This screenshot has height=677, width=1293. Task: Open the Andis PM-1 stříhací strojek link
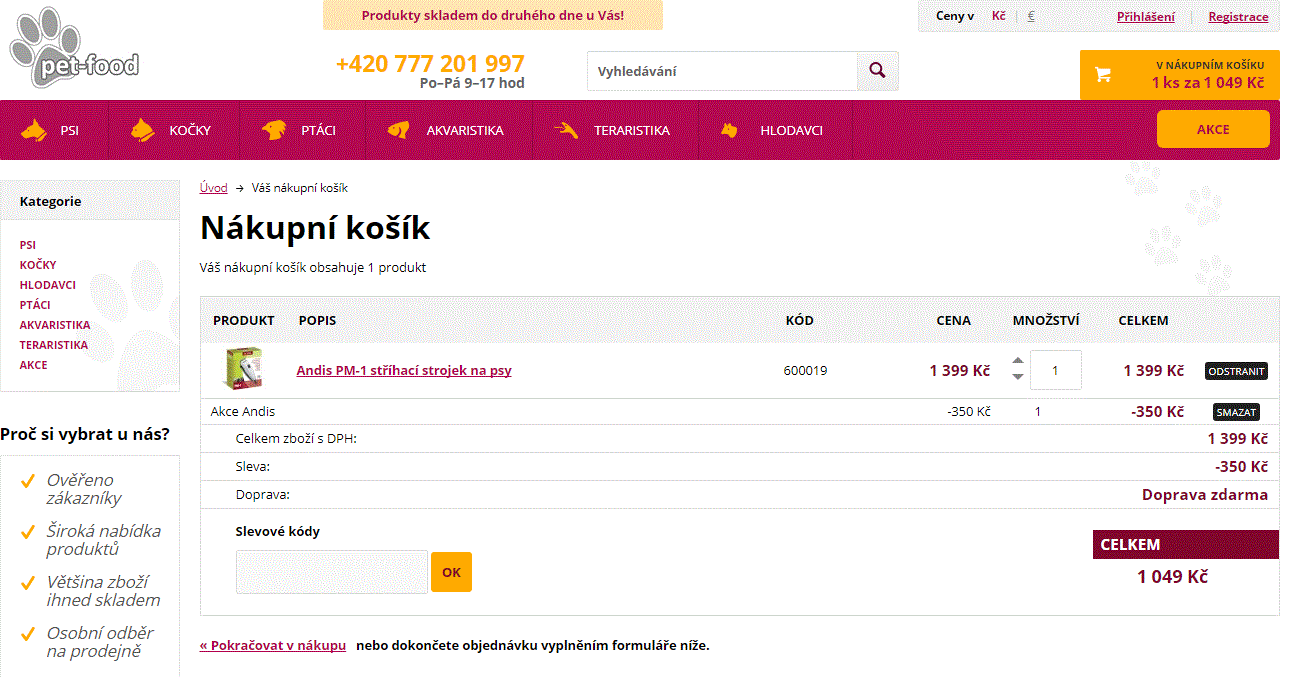coord(404,370)
